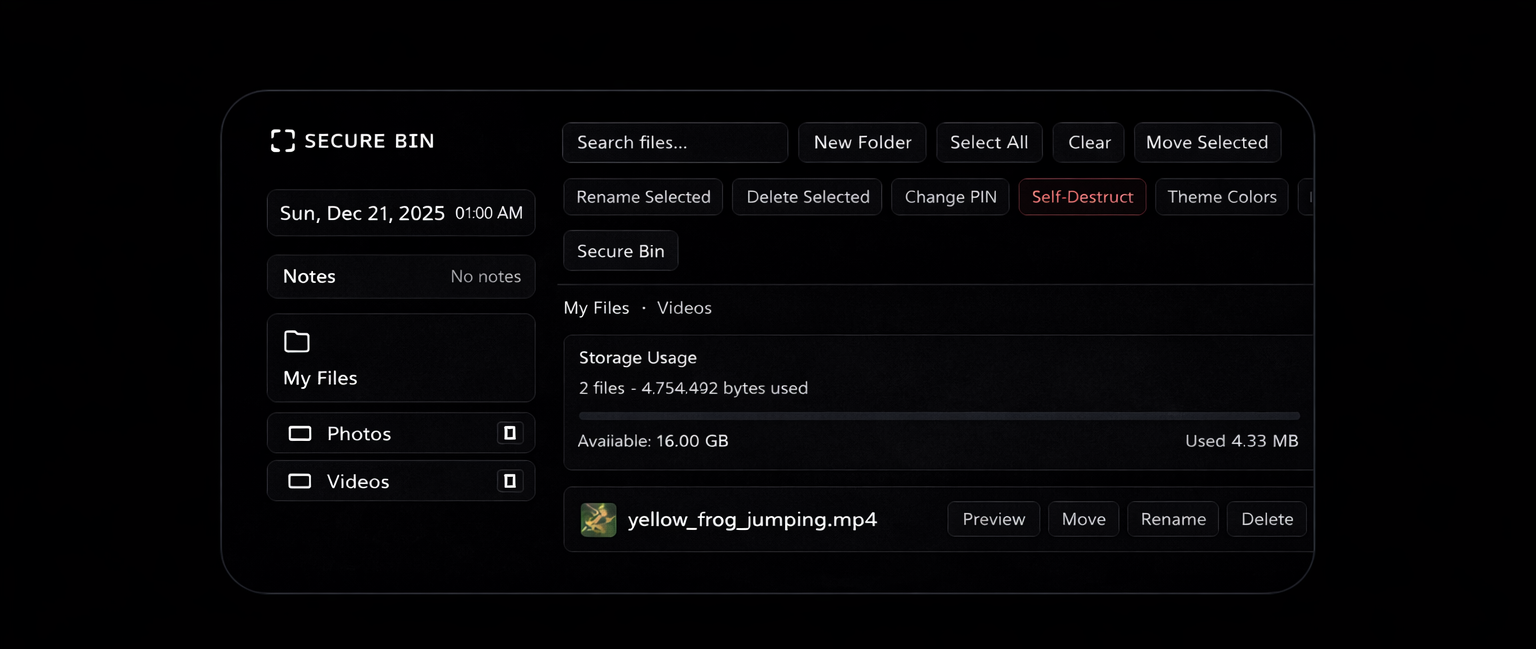Click the Photos folder icon

[299, 433]
